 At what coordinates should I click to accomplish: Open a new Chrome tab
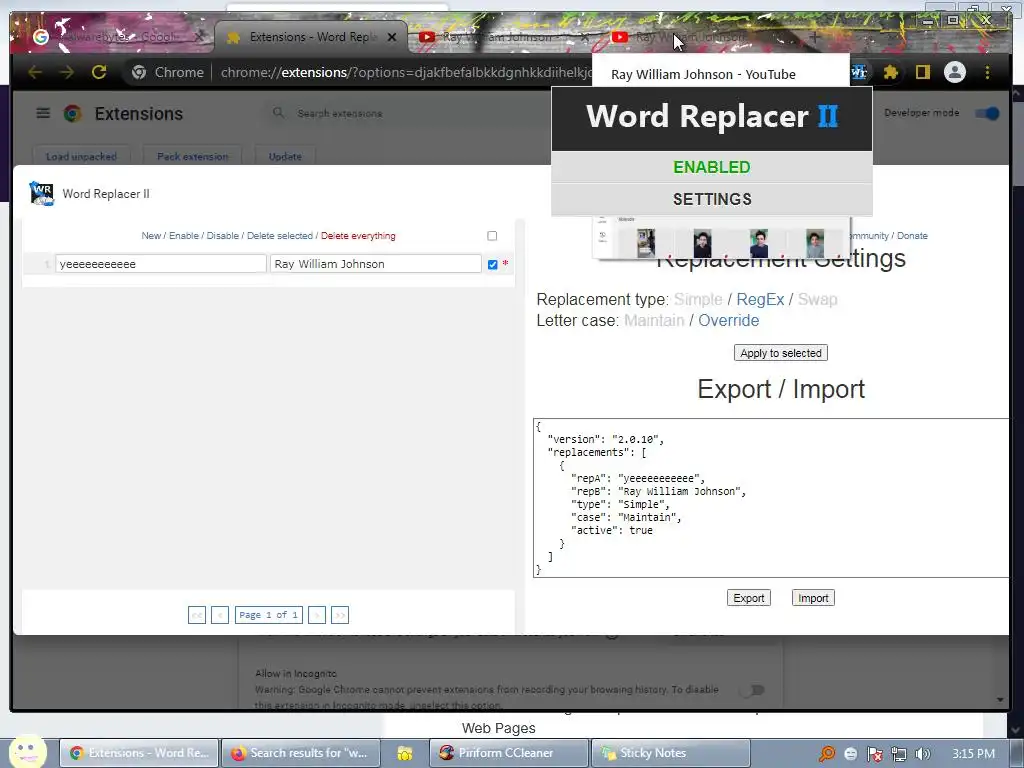tap(814, 37)
